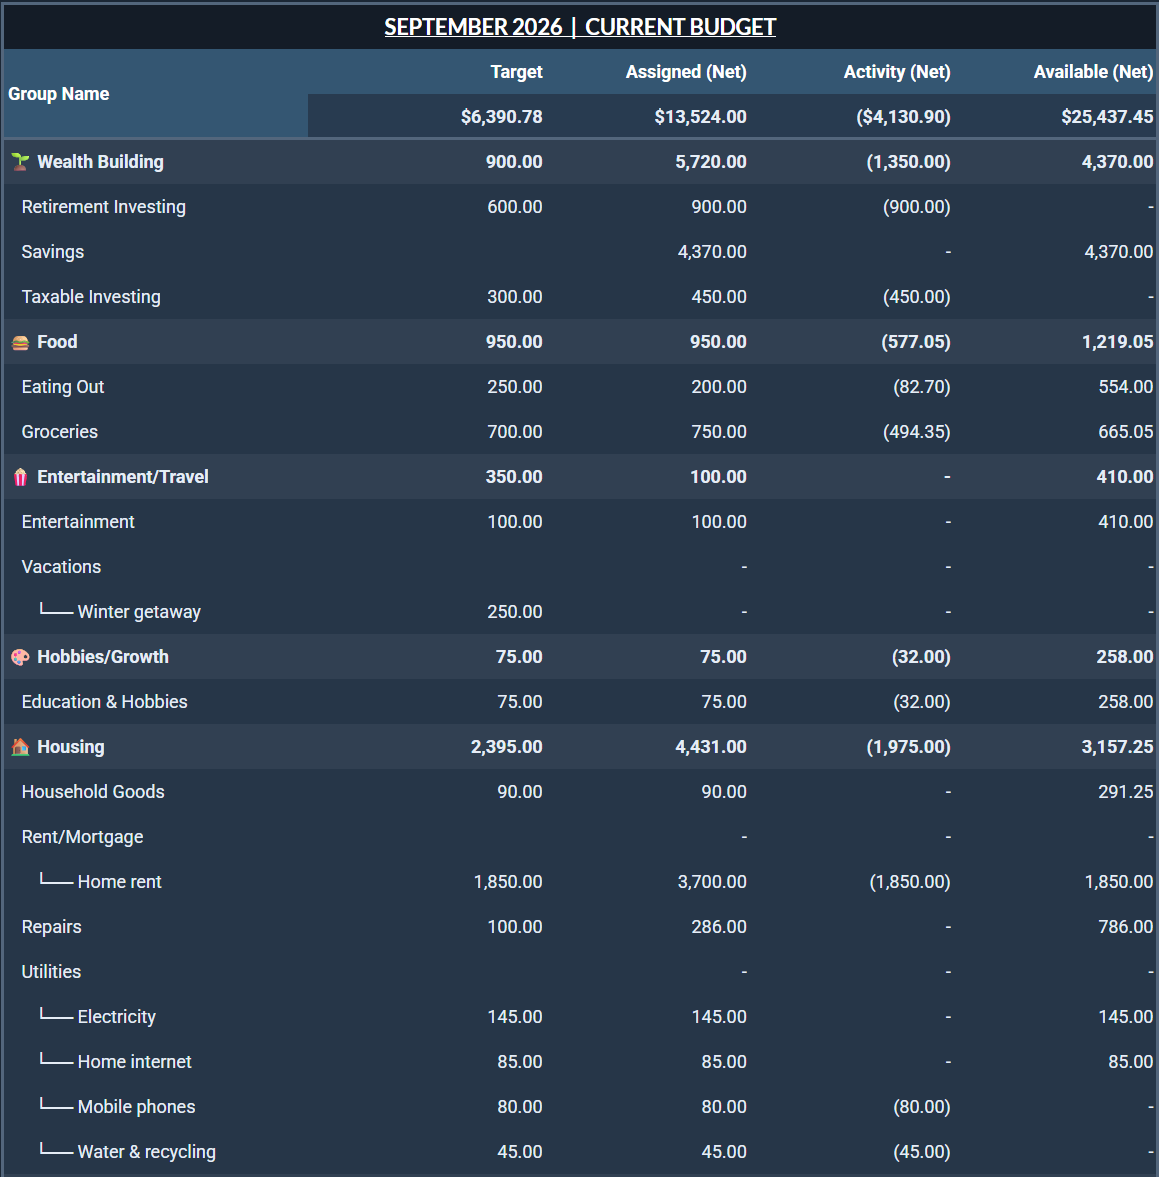
Task: Select the Entertainment/Travel group label
Action: point(123,477)
